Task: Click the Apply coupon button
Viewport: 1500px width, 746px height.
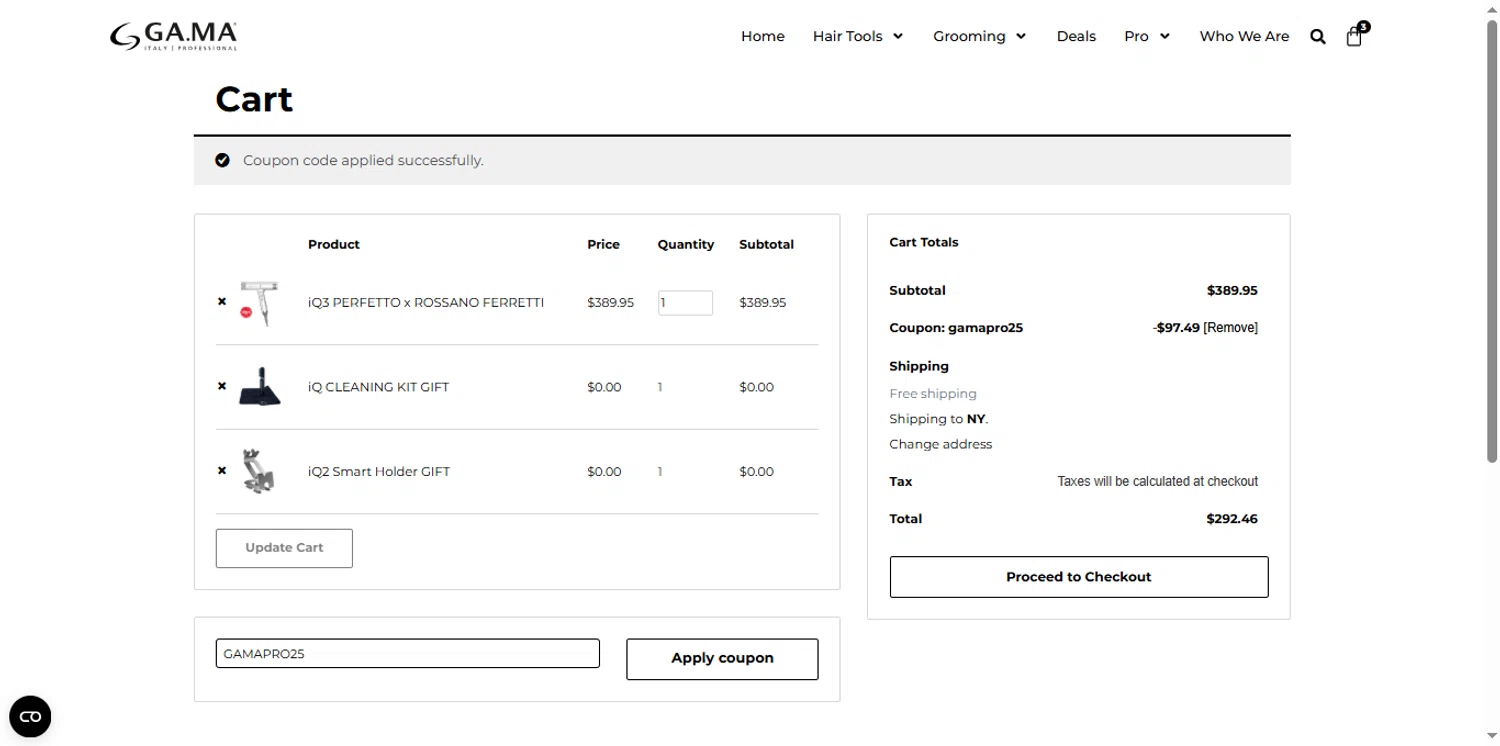Action: click(722, 659)
